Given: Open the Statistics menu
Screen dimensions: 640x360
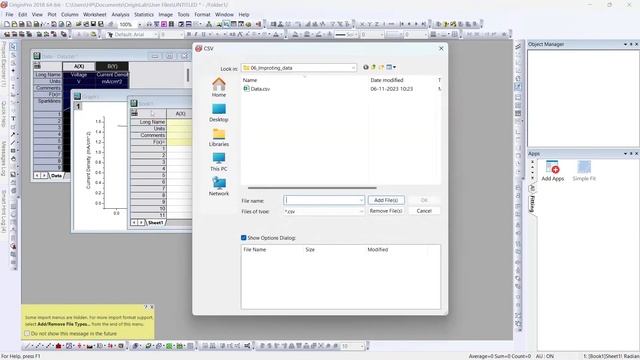Looking at the screenshot, I should point(144,14).
